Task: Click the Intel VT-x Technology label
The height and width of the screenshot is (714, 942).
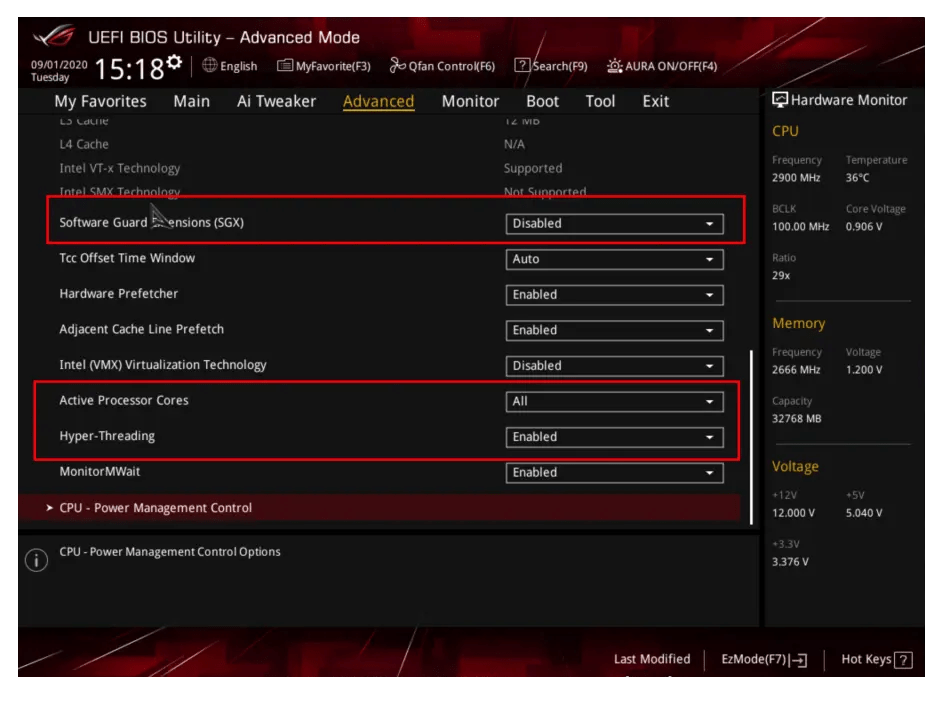Action: 120,168
